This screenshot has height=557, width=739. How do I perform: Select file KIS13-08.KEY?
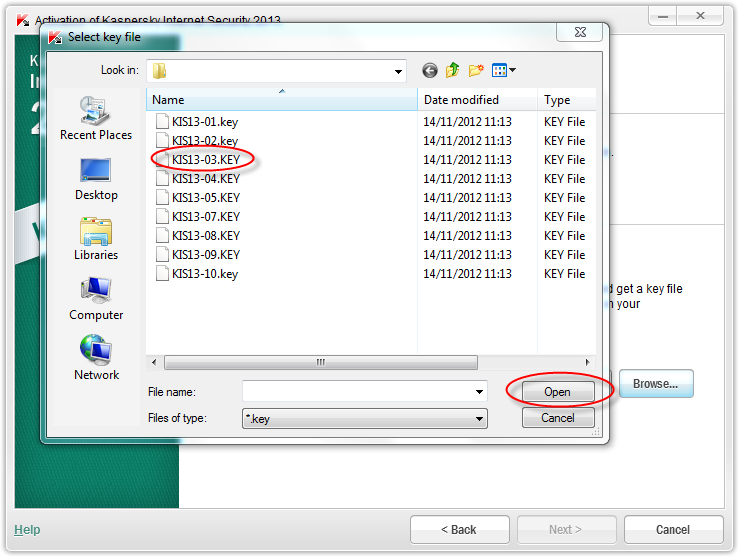point(206,236)
